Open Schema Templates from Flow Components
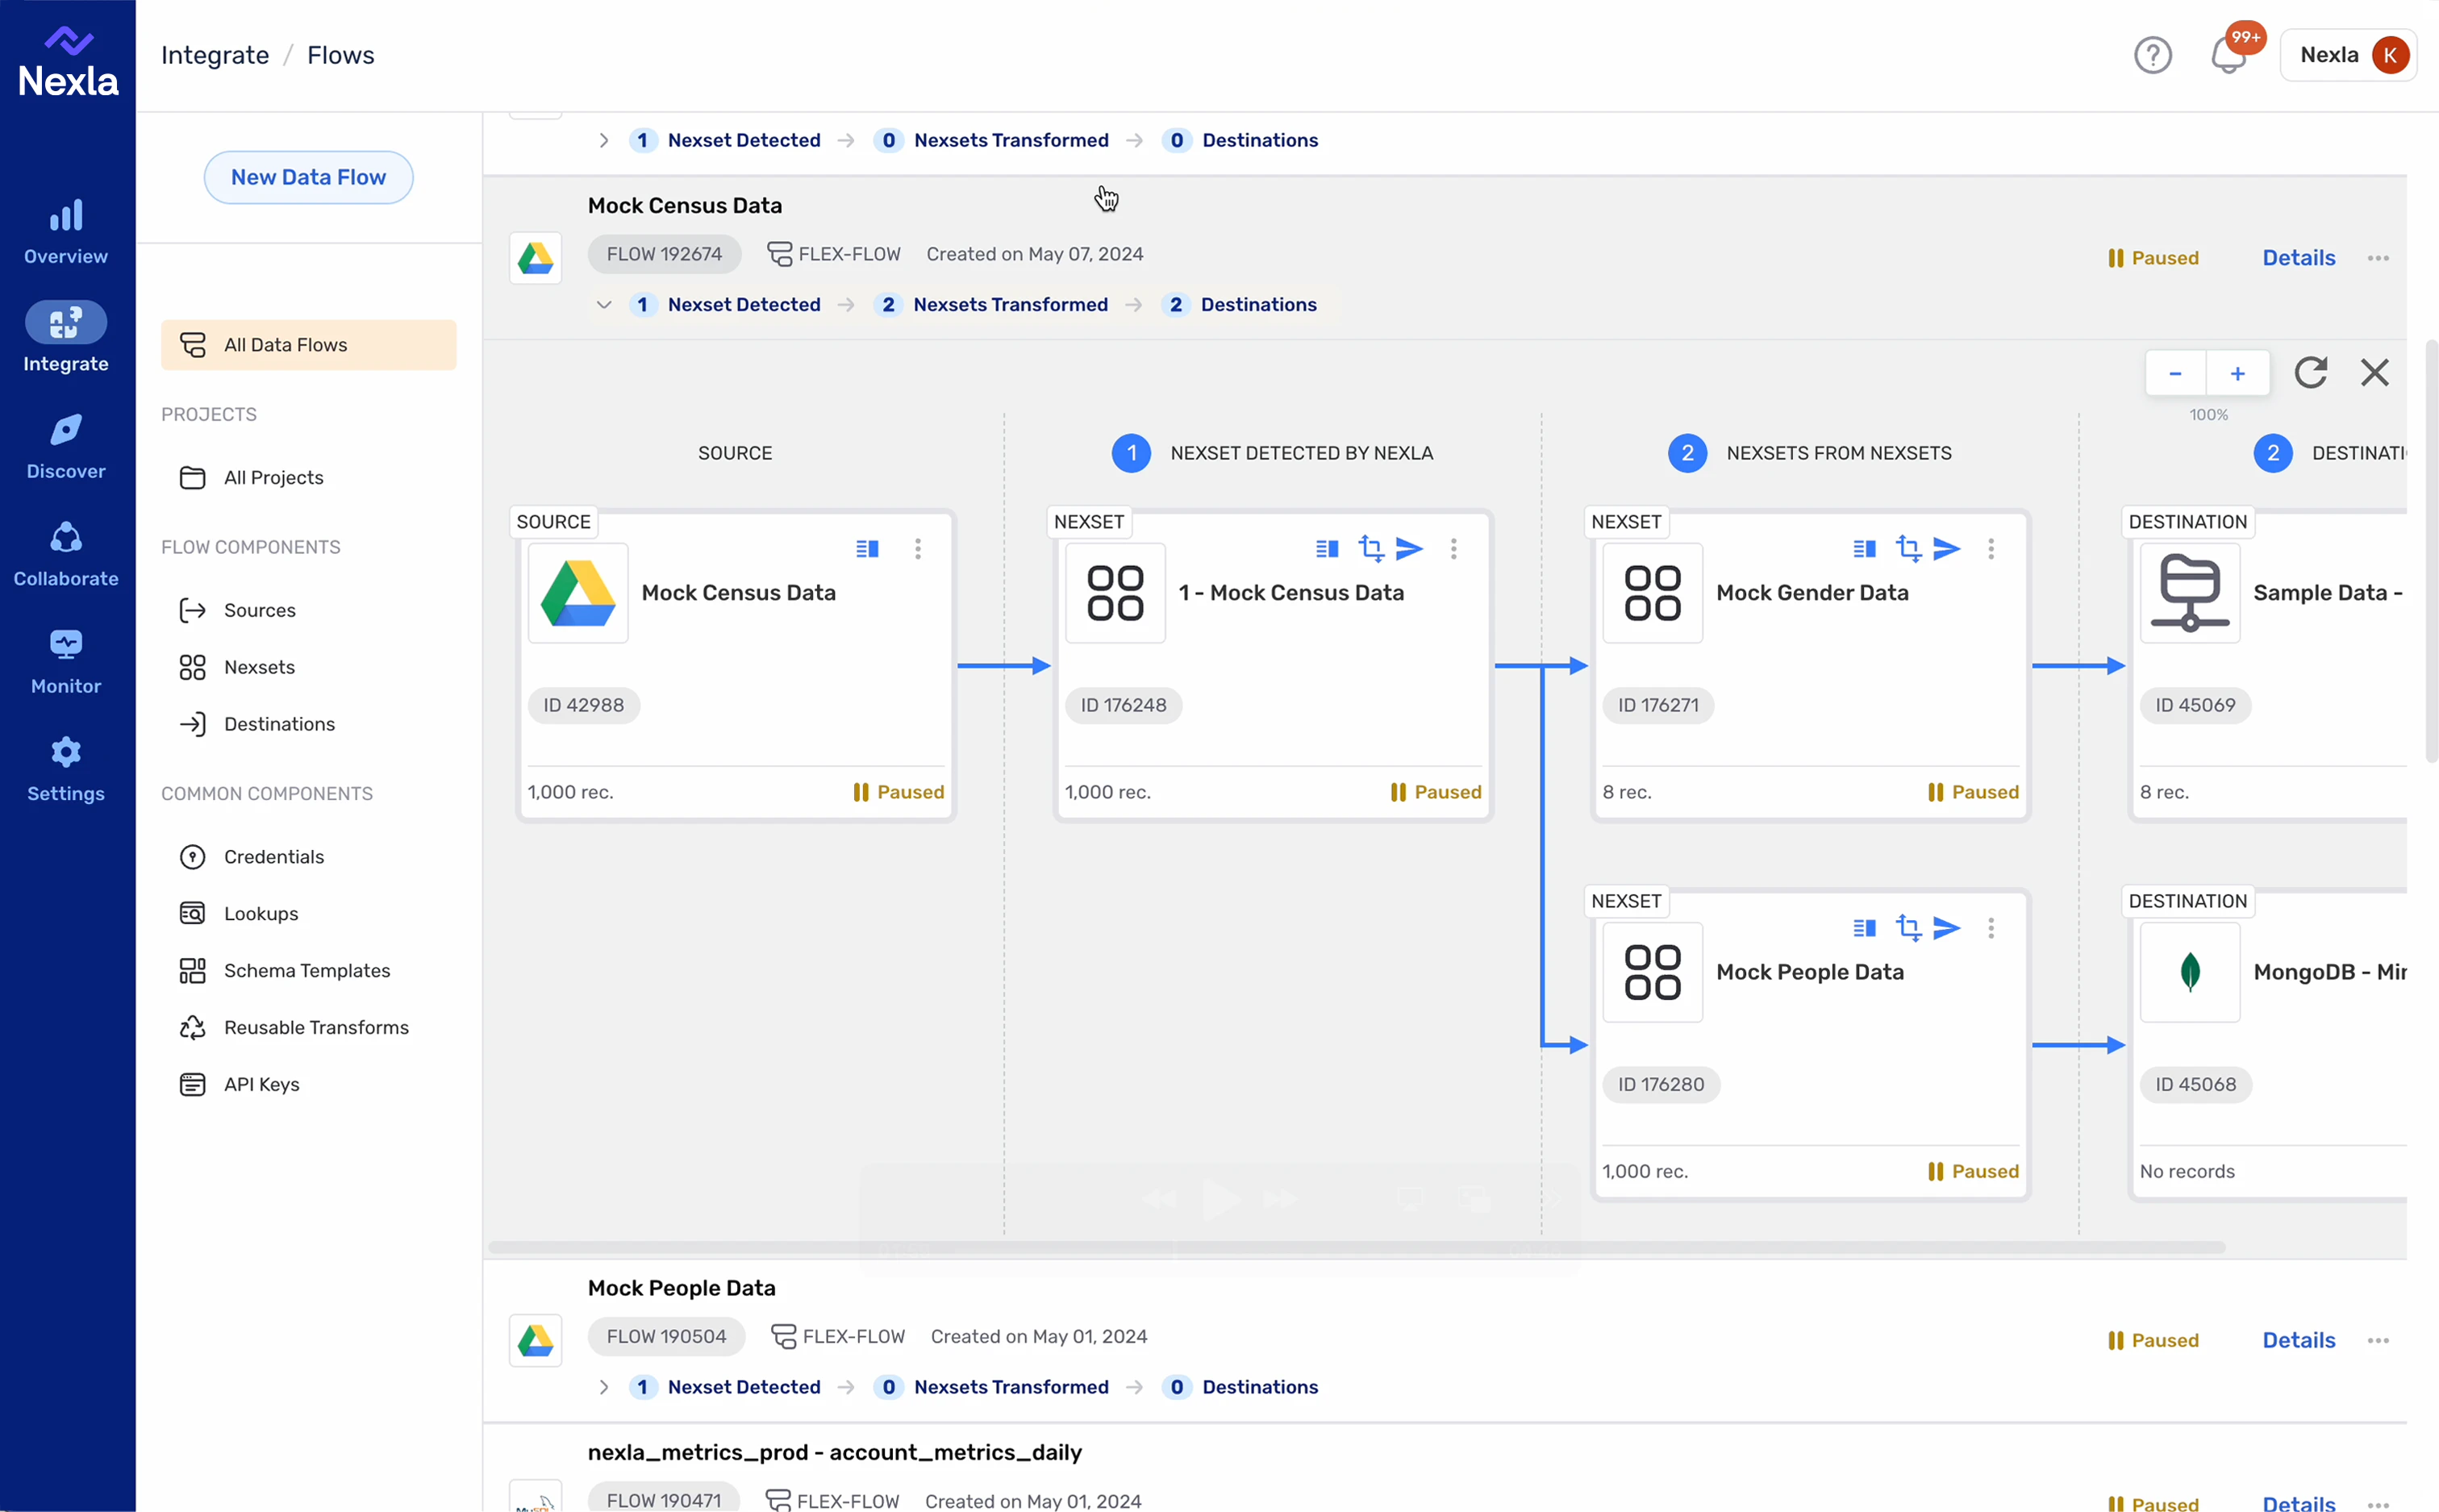This screenshot has width=2439, height=1512. click(306, 970)
